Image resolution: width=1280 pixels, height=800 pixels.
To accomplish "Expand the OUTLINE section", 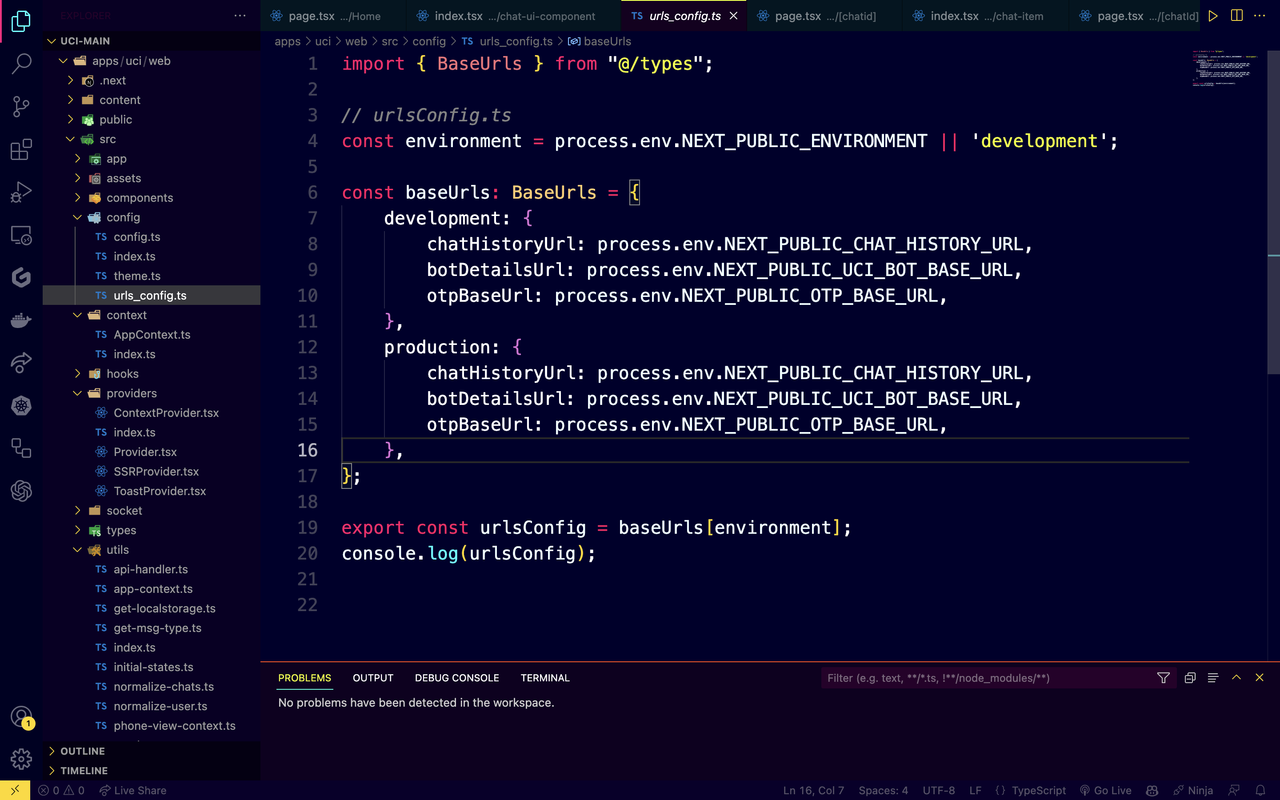I will (151, 751).
